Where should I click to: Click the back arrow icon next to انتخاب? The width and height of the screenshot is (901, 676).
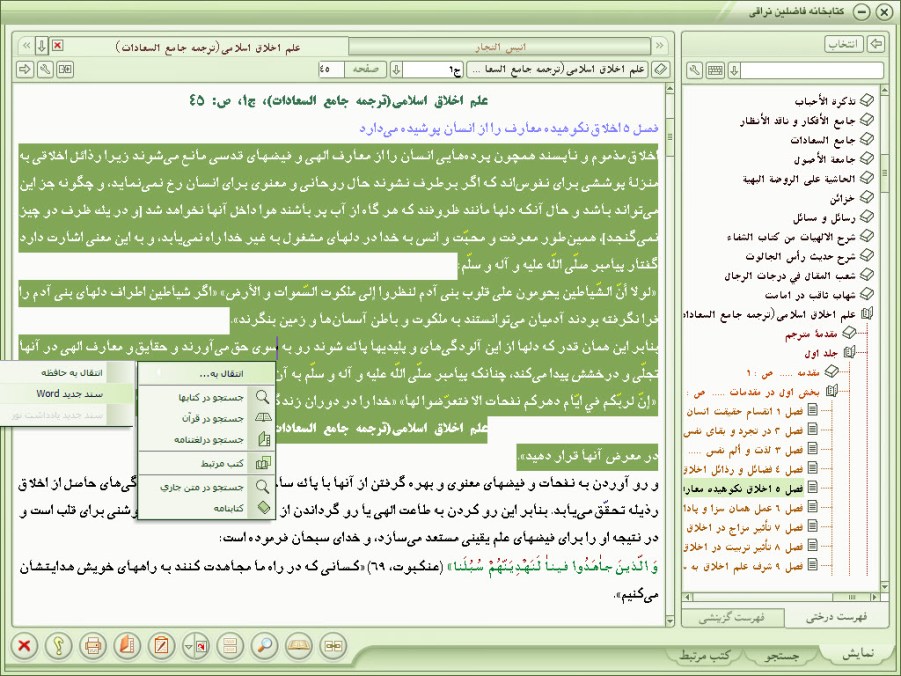(876, 44)
